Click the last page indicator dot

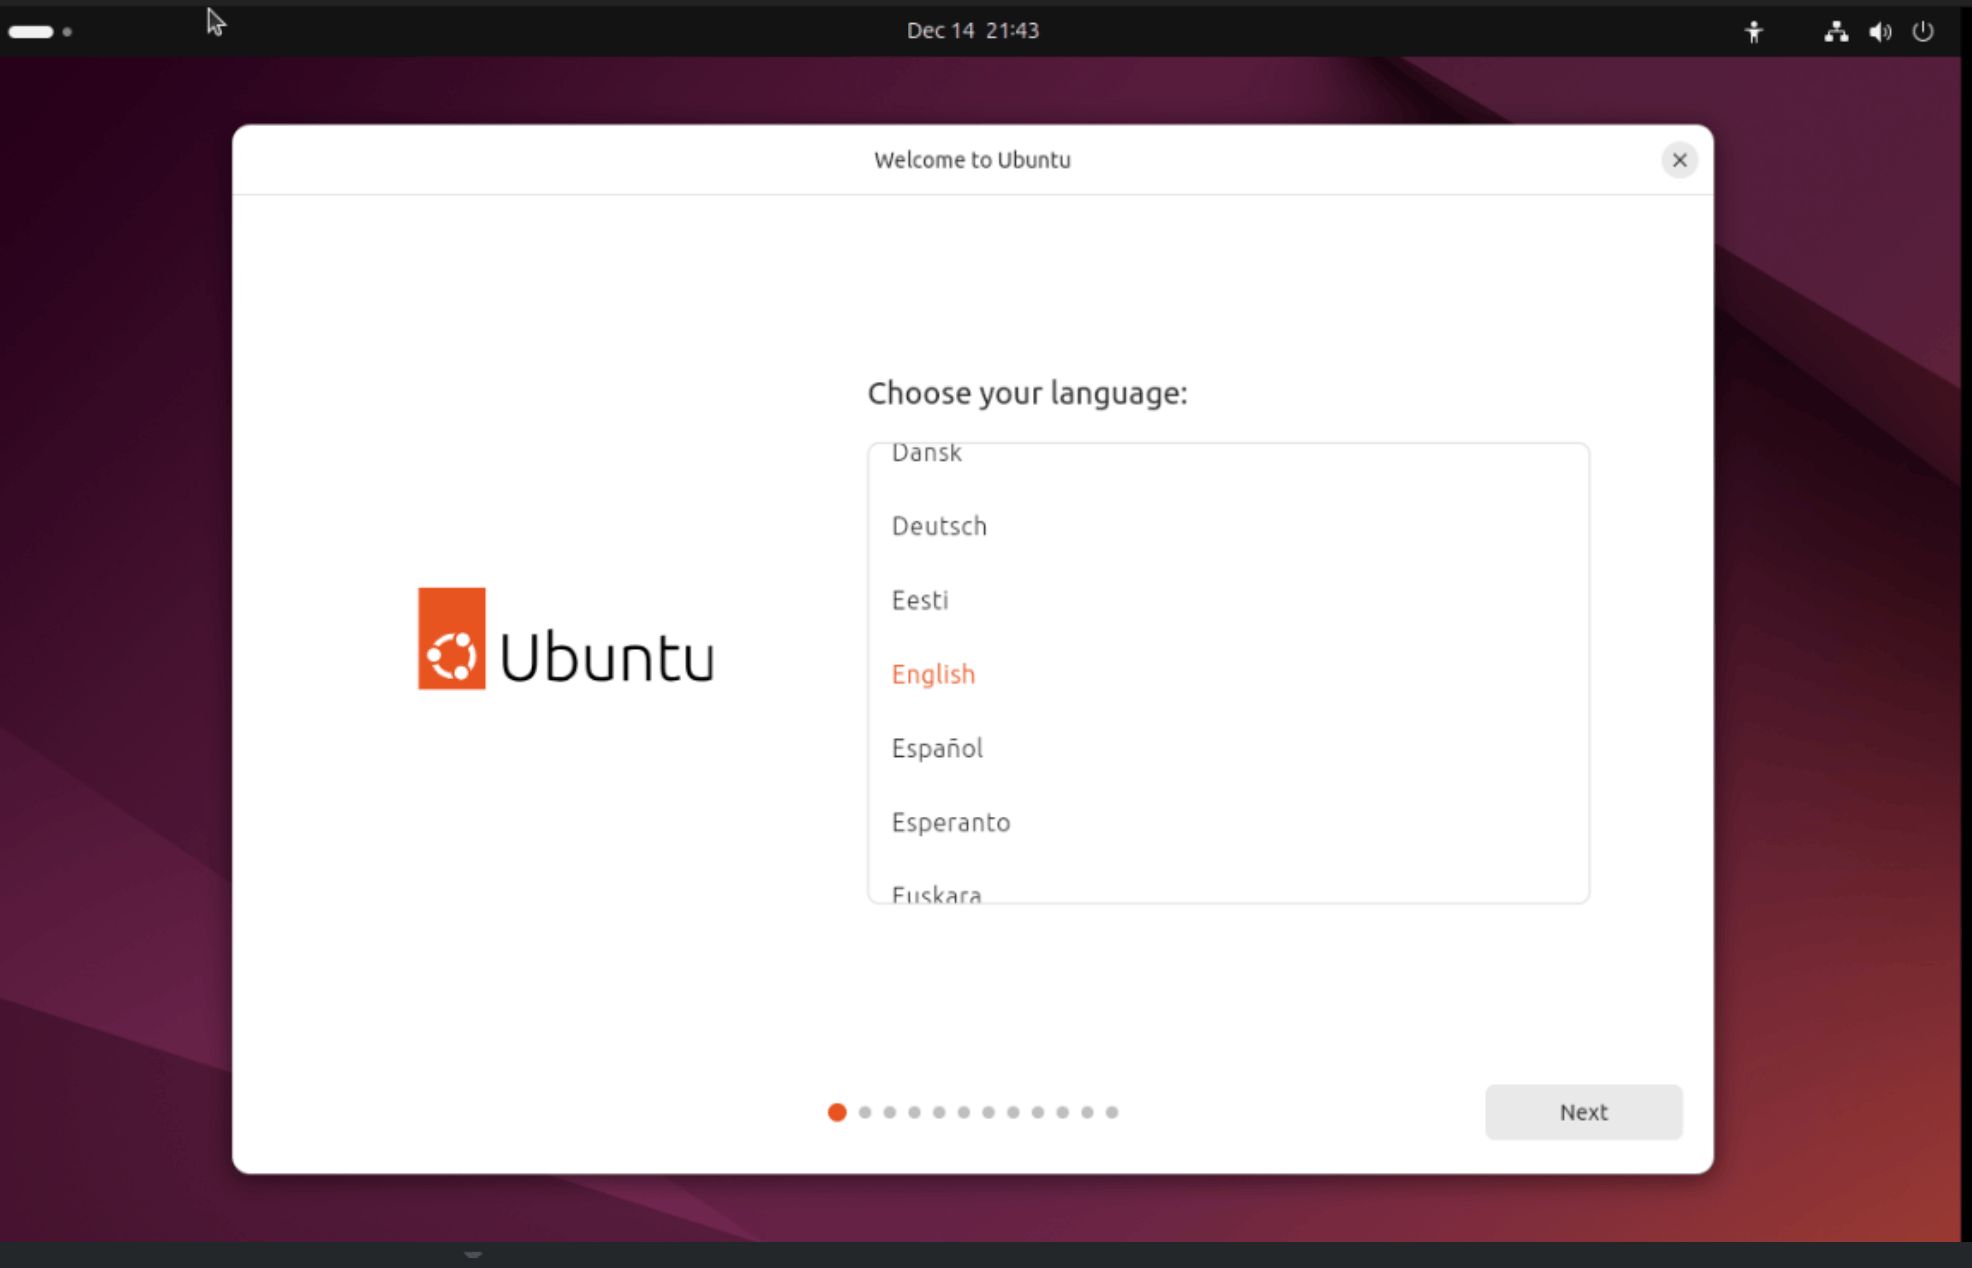point(1112,1112)
